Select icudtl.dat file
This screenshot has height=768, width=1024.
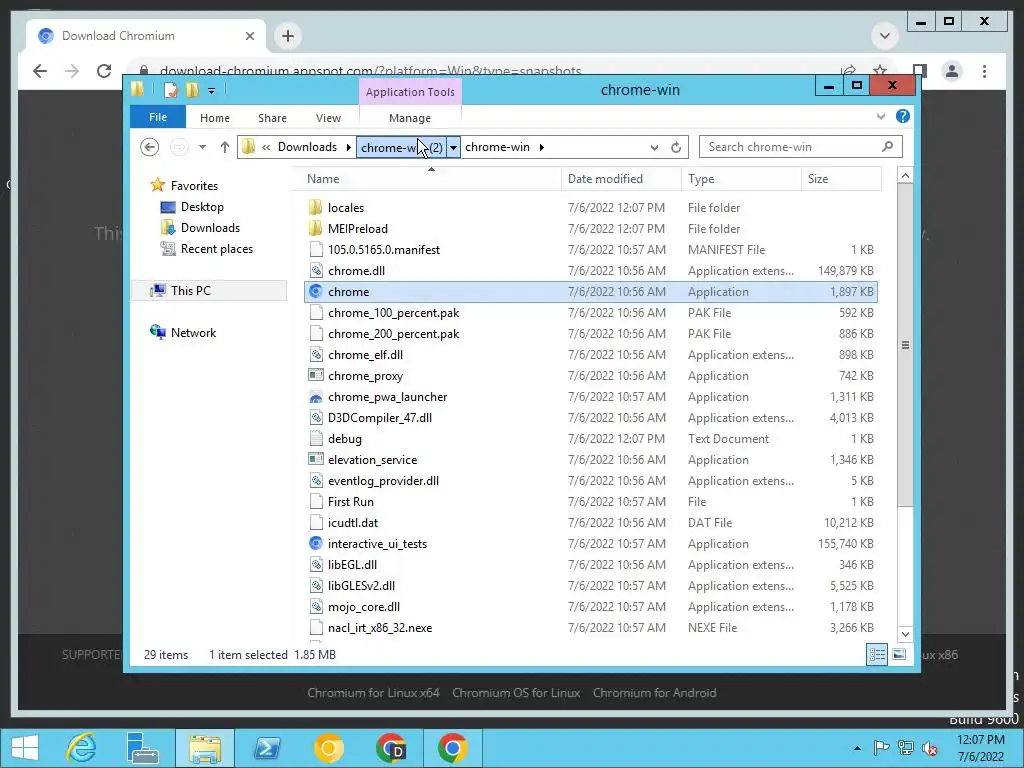(353, 522)
